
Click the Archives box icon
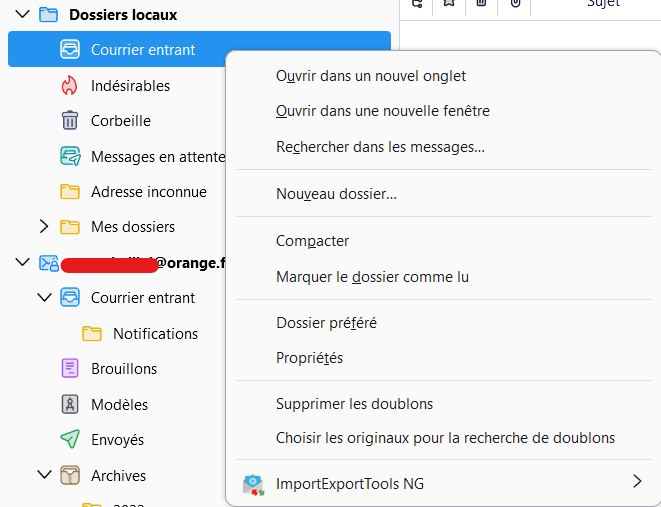70,475
